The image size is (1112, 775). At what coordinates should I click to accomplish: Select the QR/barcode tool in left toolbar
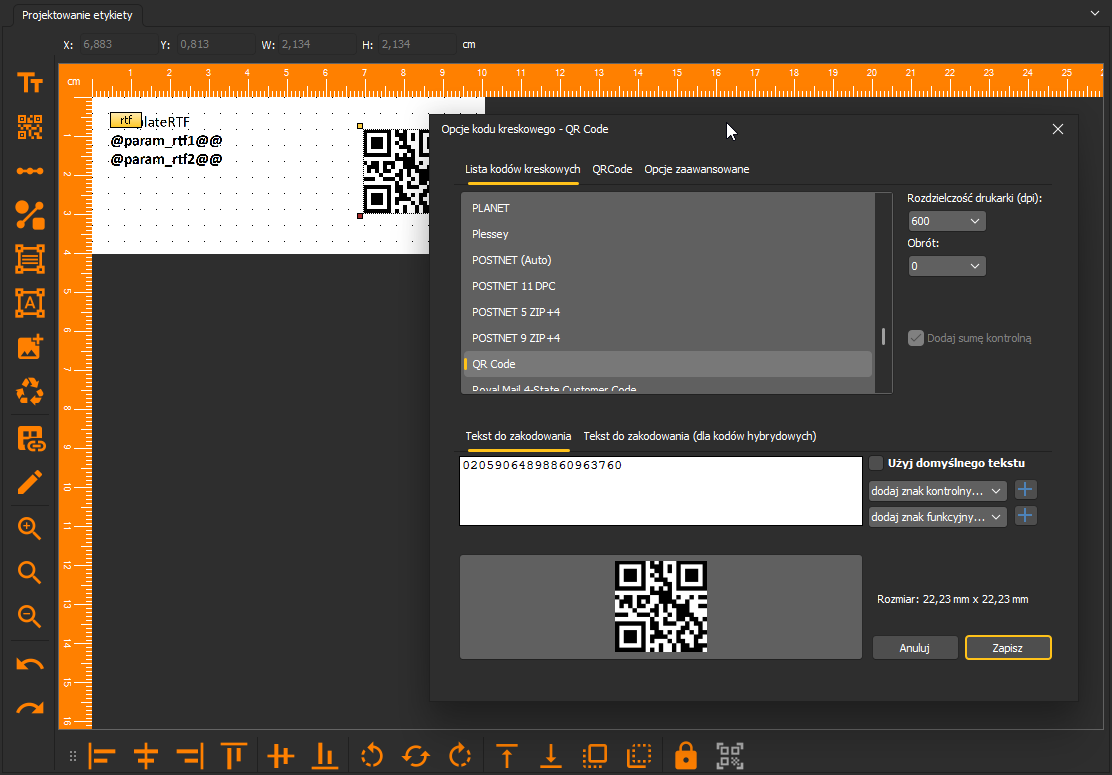(30, 127)
